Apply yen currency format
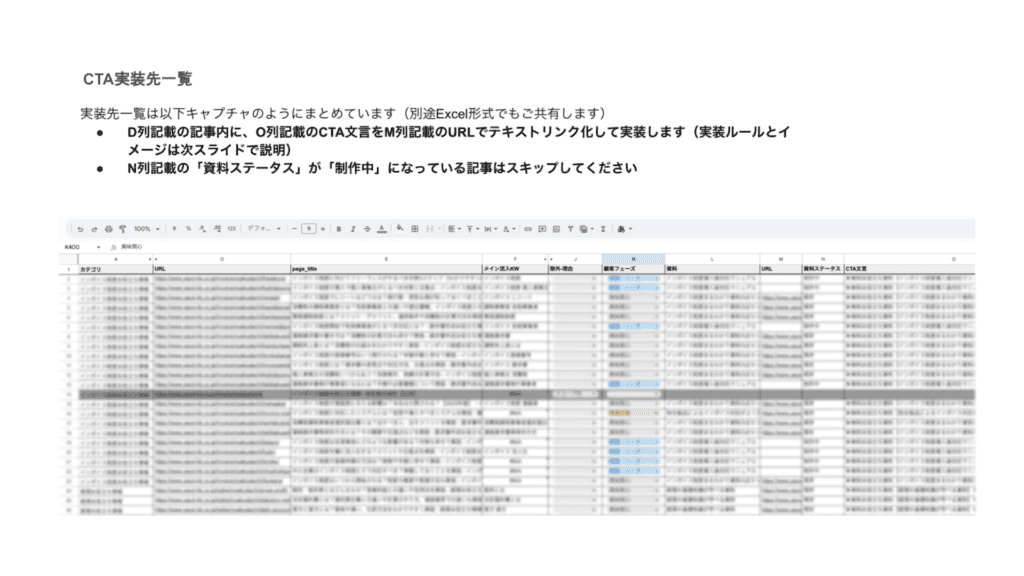This screenshot has width=1024, height=576. point(174,229)
